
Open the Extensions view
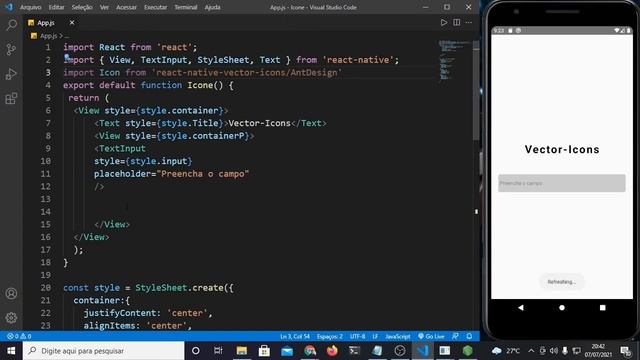click(x=11, y=98)
